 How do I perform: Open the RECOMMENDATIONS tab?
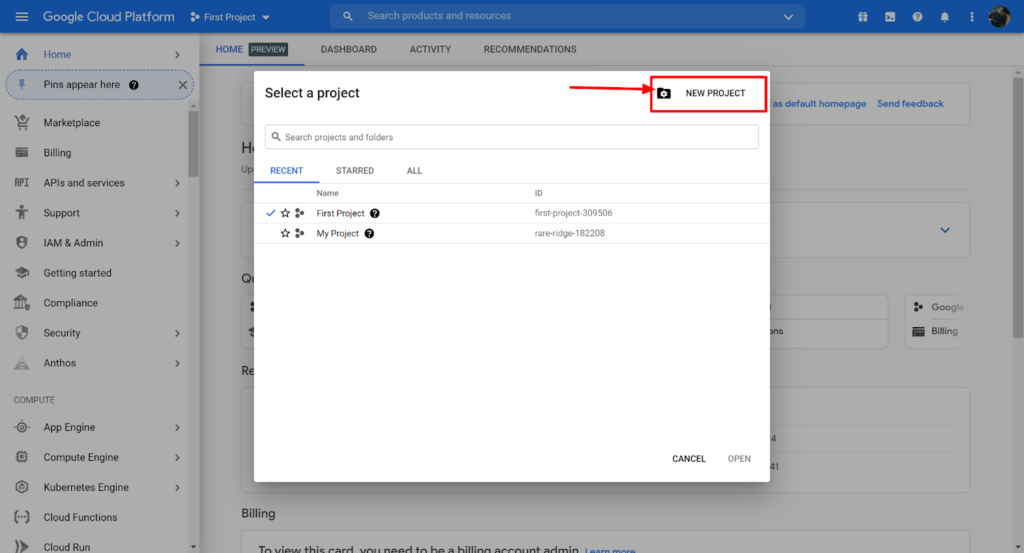(x=530, y=50)
